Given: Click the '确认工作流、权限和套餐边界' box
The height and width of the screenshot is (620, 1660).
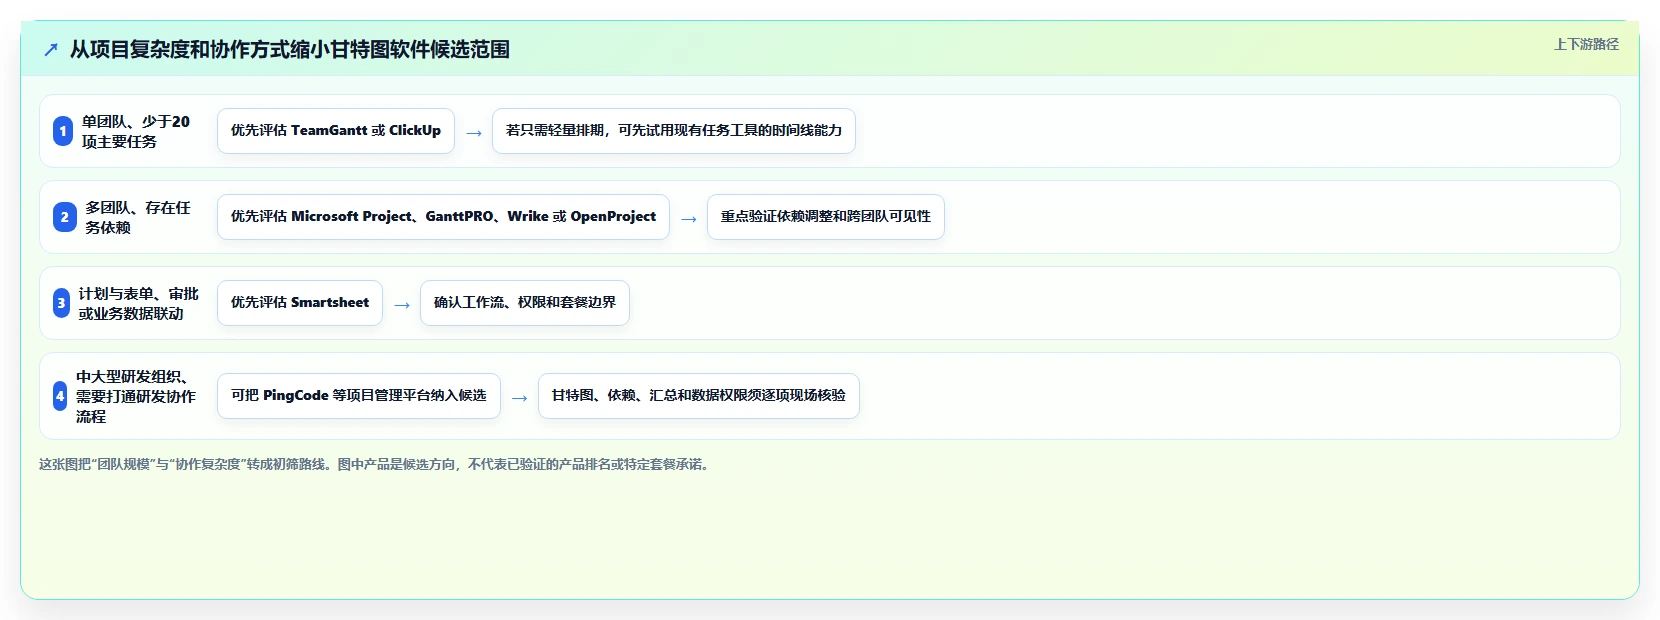Looking at the screenshot, I should coord(525,303).
